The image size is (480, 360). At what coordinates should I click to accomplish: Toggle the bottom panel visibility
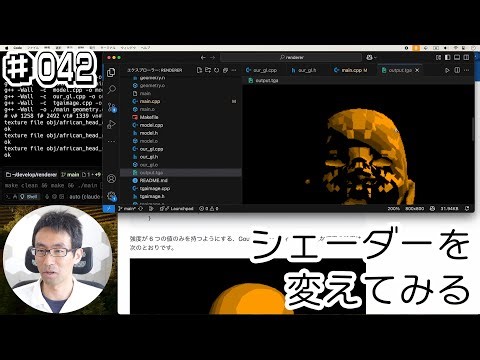[x=457, y=58]
